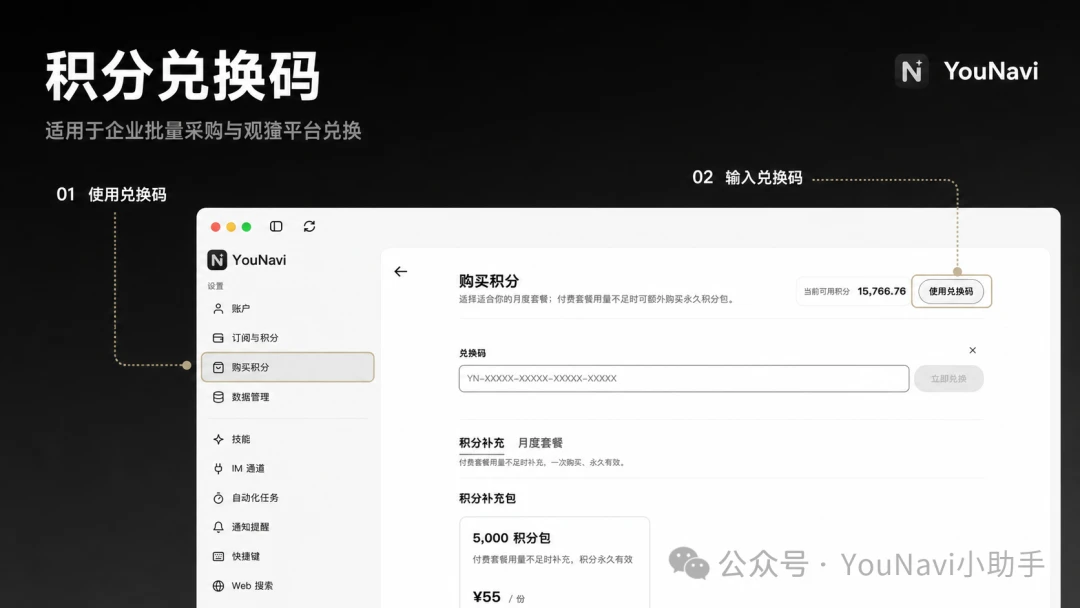Select the 5,000 积分包 card

pos(554,562)
